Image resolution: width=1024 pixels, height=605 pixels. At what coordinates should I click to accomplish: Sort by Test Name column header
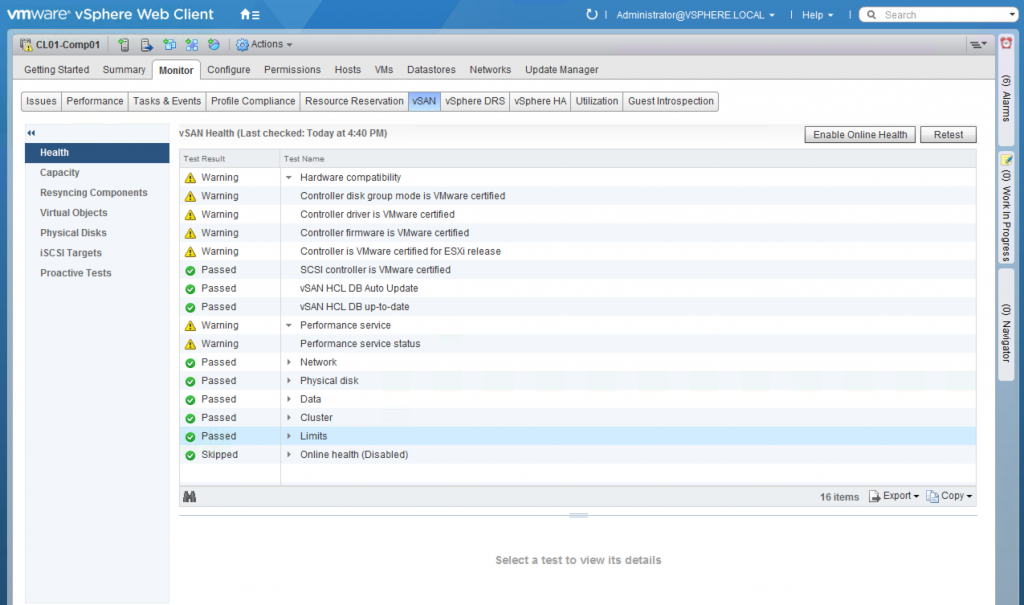click(x=628, y=159)
